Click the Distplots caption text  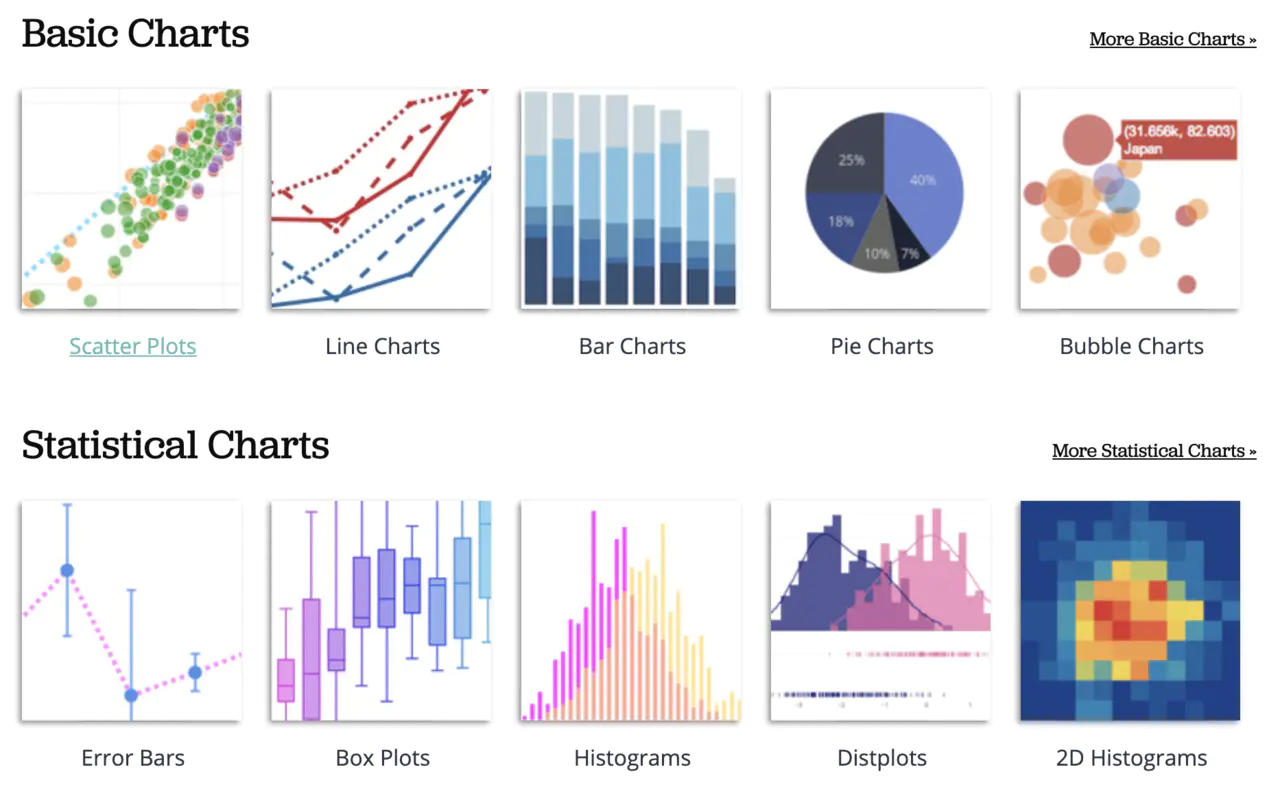[882, 758]
